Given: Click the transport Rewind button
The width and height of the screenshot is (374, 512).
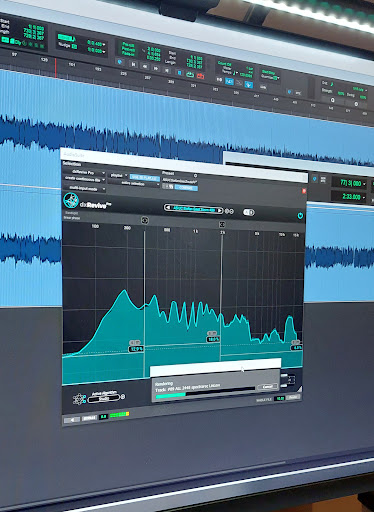Looking at the screenshot, I should point(145,66).
